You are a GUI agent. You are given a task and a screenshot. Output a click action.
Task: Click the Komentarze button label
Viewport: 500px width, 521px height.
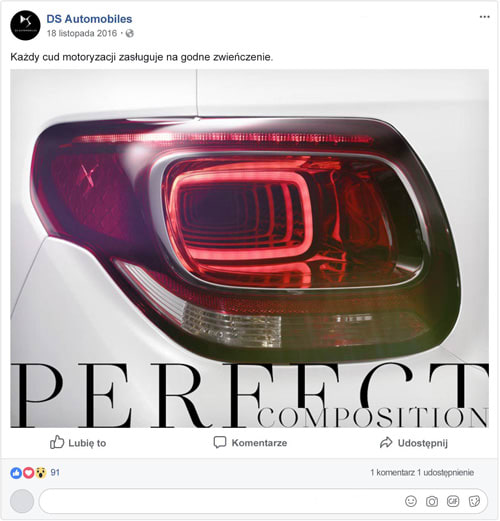click(259, 443)
